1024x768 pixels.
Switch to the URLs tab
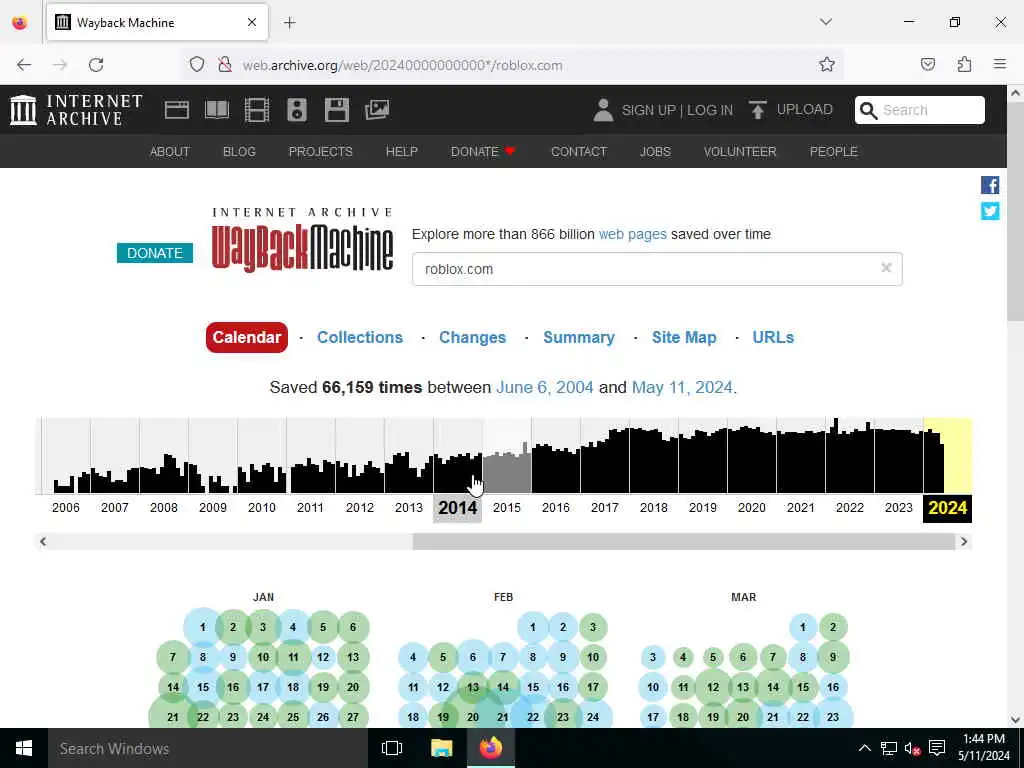(773, 337)
